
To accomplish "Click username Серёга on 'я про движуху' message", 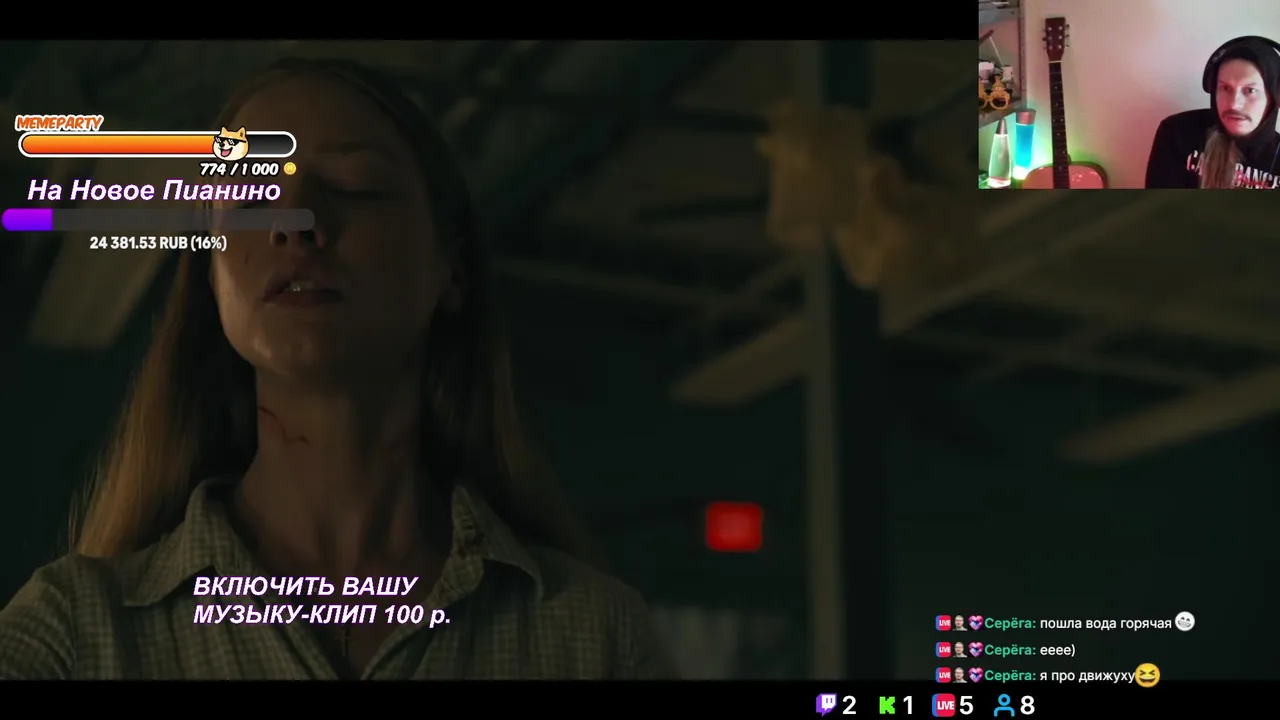I will coord(1009,676).
